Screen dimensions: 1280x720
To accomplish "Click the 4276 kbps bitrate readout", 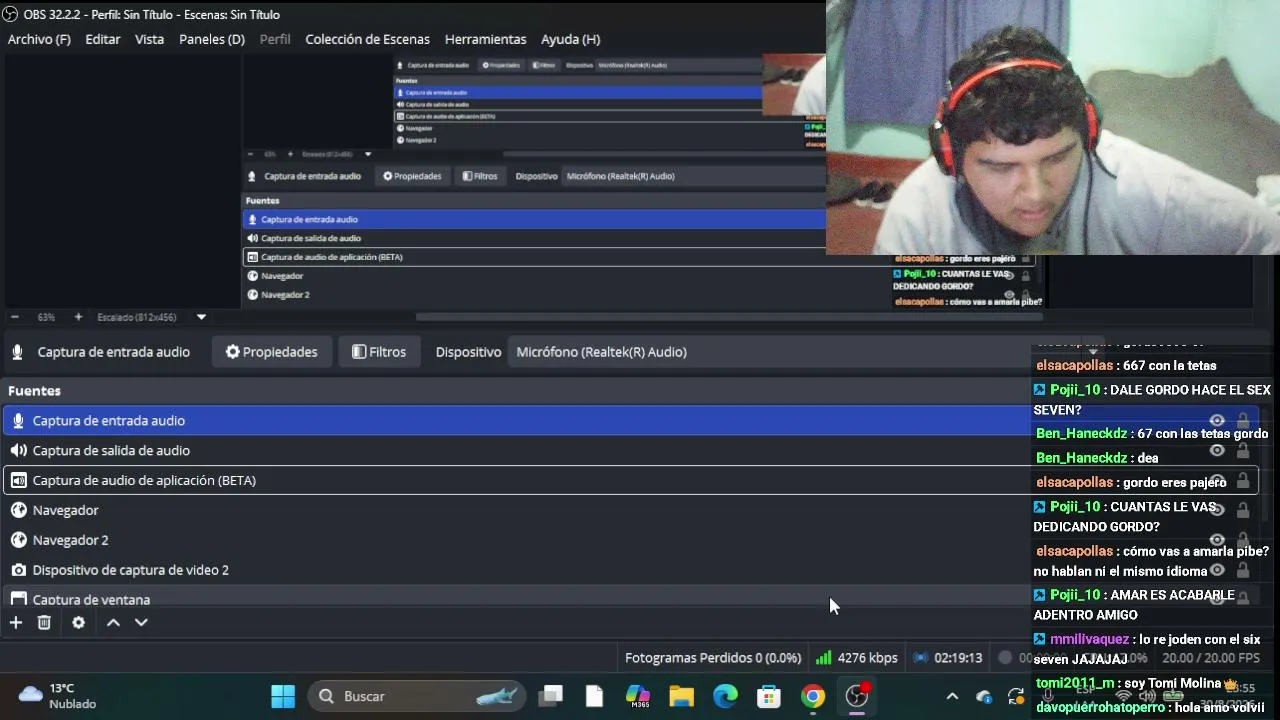I will pyautogui.click(x=867, y=658).
